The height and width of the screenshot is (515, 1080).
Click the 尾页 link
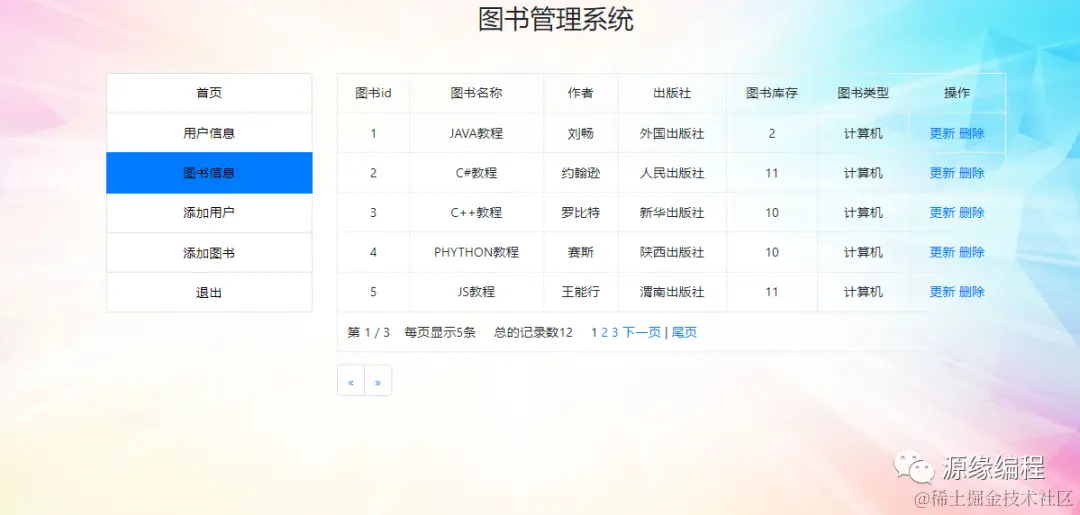tap(685, 333)
